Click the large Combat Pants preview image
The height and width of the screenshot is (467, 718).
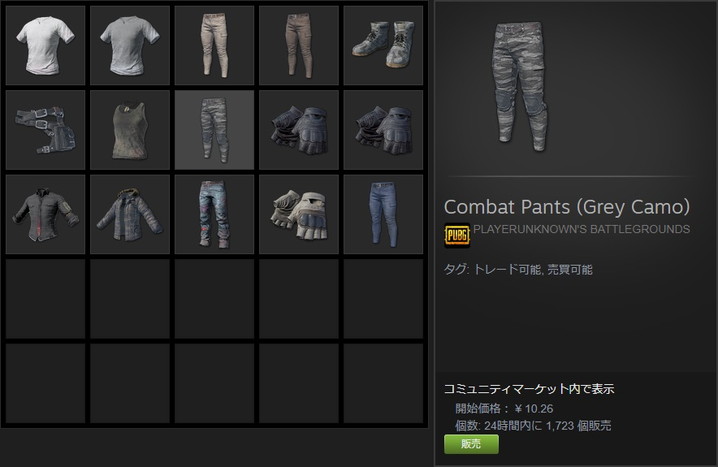(x=520, y=87)
